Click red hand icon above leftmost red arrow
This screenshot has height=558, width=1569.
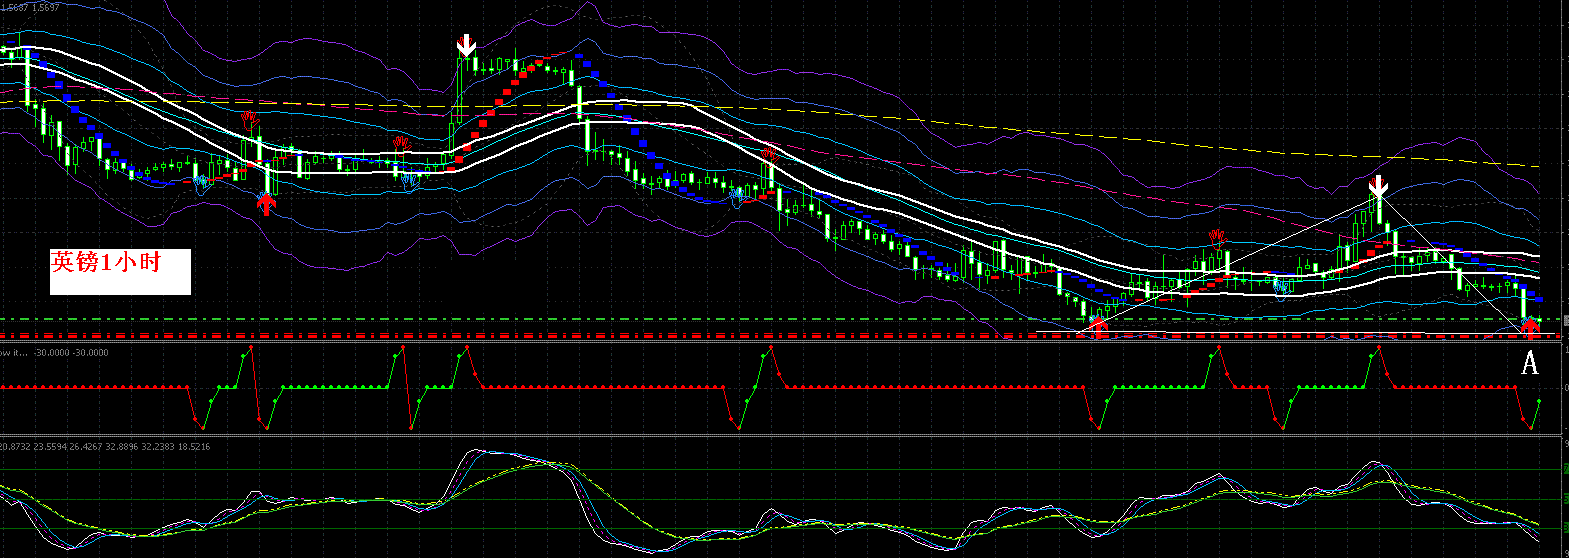point(249,121)
